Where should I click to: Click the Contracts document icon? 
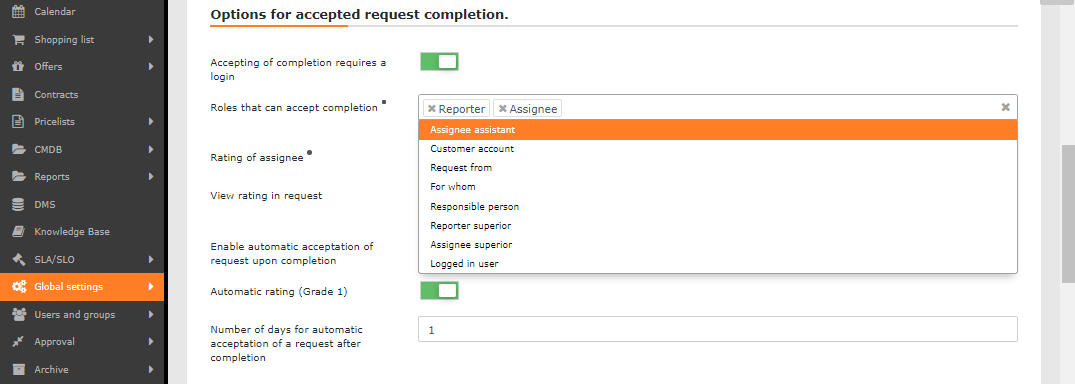[19, 95]
